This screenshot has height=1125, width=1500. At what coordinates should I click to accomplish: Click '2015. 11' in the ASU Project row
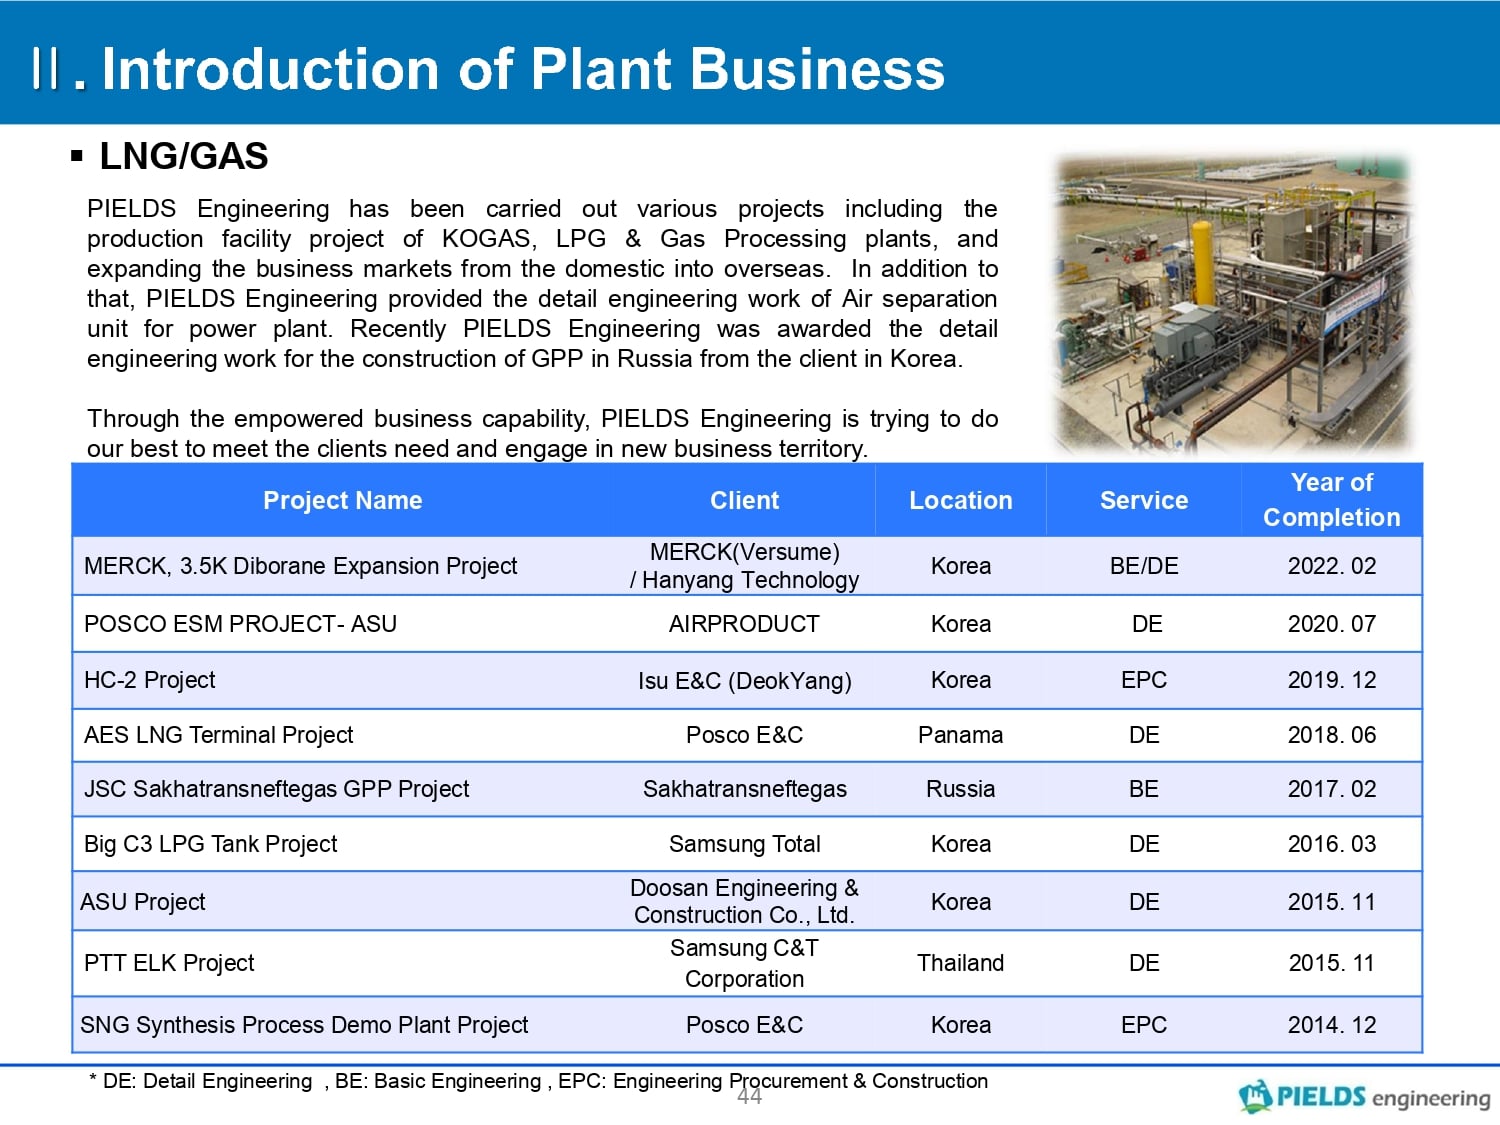[x=1332, y=902]
